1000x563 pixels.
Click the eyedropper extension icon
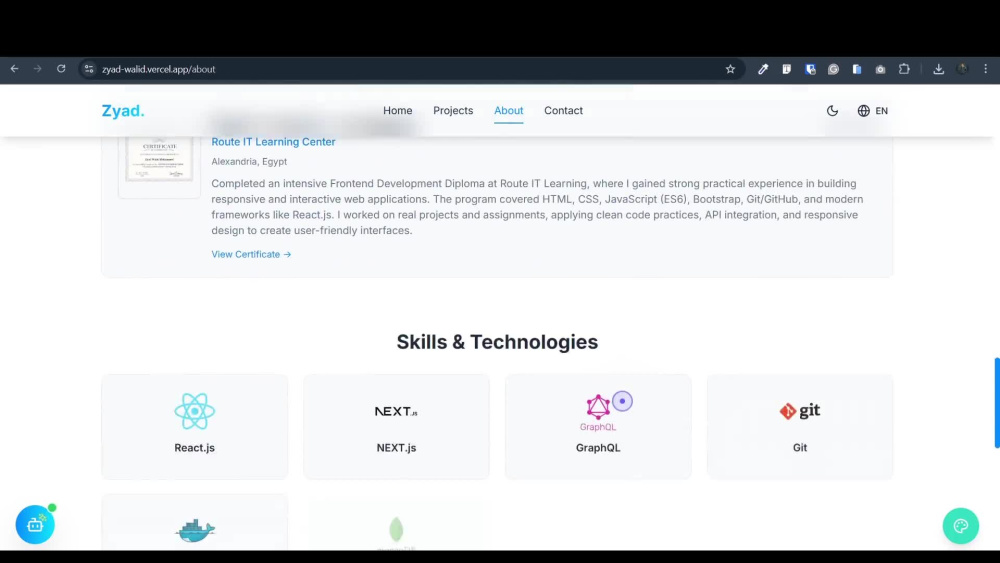(763, 69)
